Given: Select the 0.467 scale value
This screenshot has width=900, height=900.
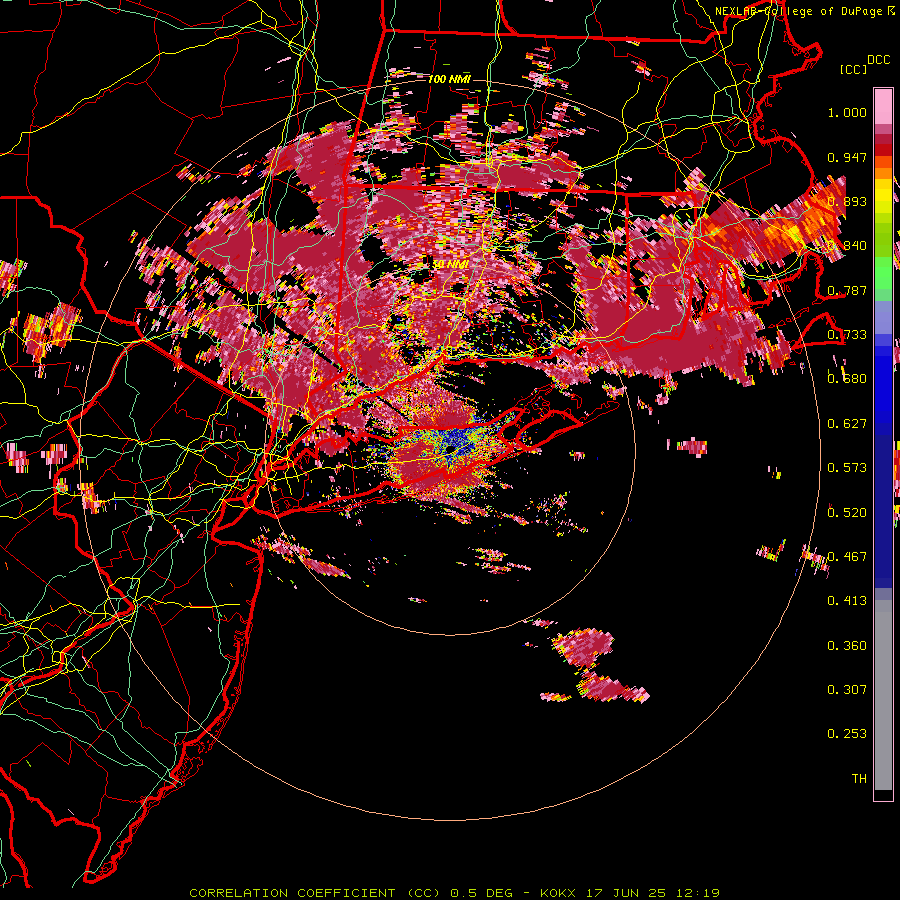Looking at the screenshot, I should pos(847,557).
